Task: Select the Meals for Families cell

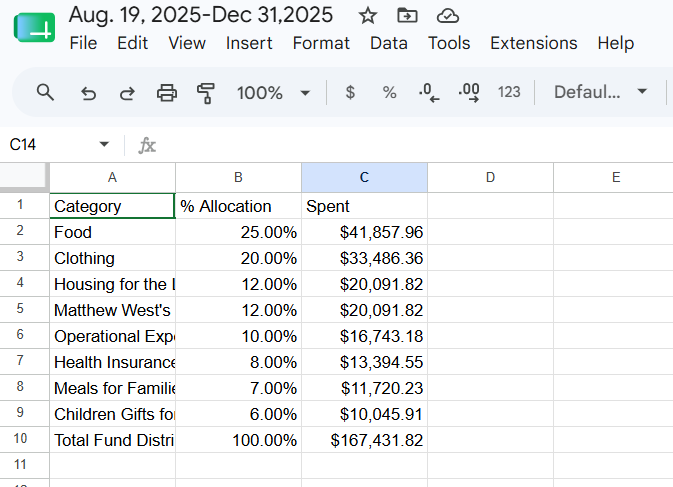Action: coord(112,388)
